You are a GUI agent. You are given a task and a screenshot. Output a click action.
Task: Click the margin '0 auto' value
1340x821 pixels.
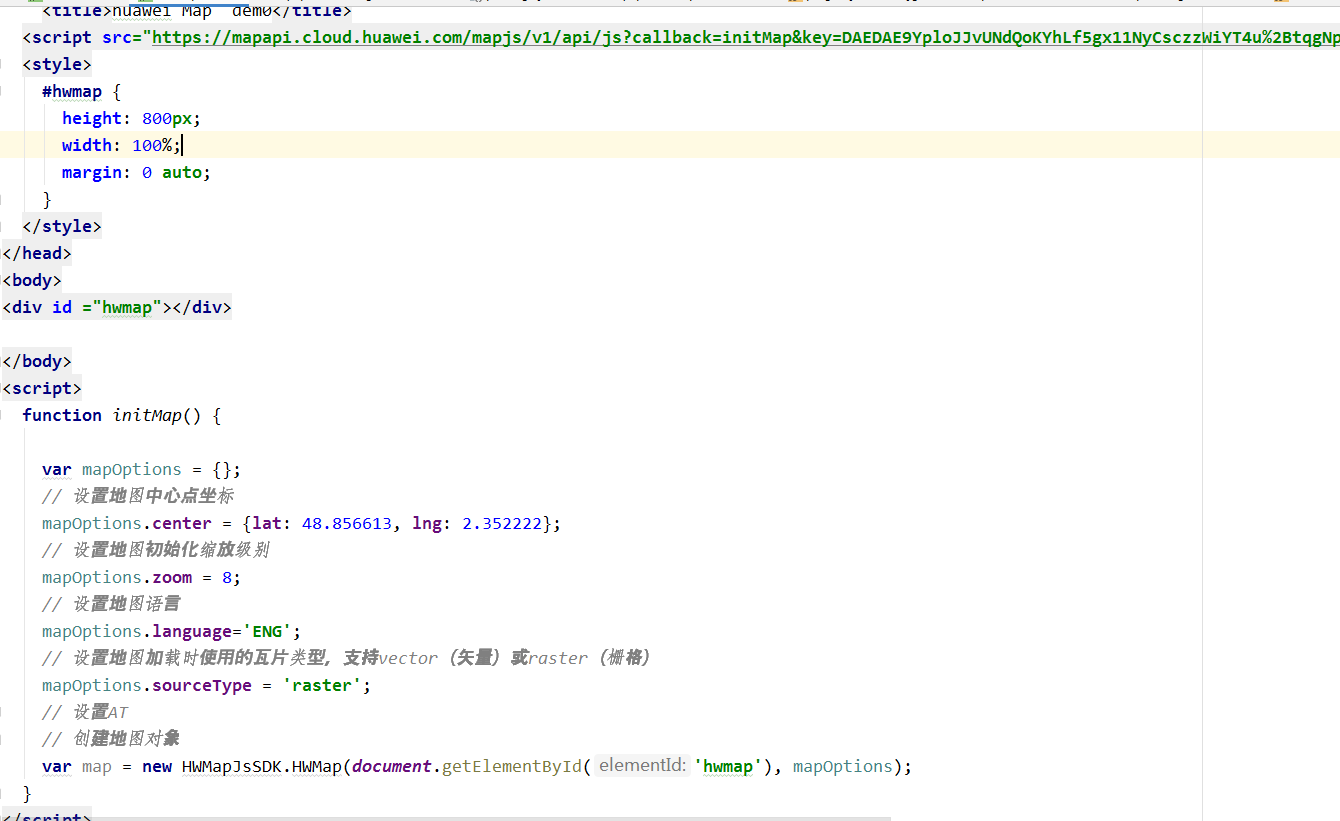point(177,172)
